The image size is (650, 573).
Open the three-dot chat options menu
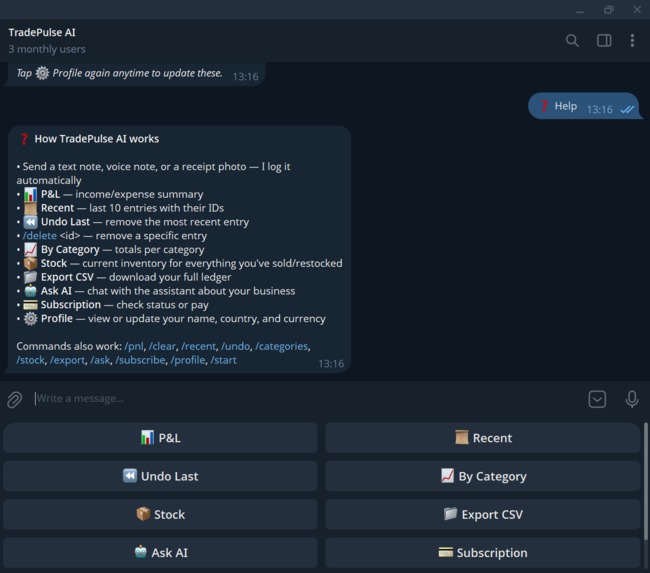pyautogui.click(x=632, y=41)
